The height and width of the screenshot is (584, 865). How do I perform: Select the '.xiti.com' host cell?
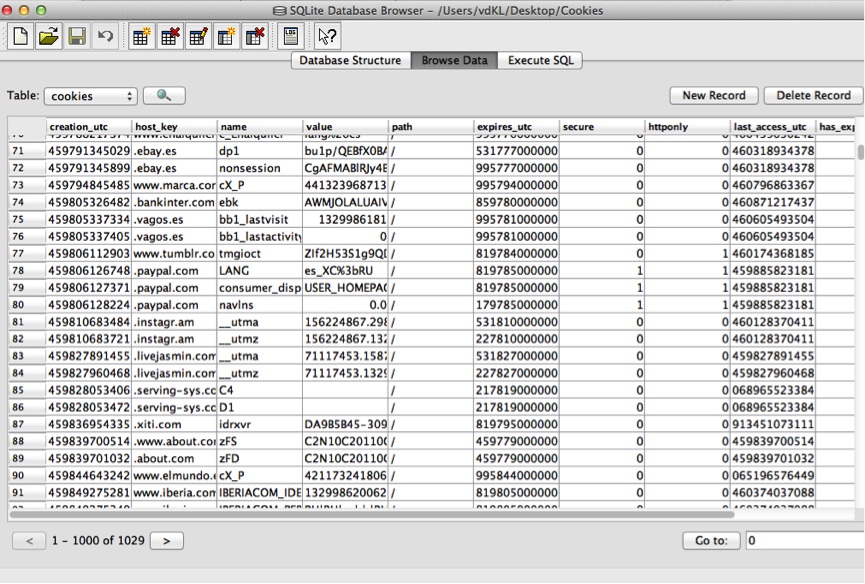click(174, 424)
